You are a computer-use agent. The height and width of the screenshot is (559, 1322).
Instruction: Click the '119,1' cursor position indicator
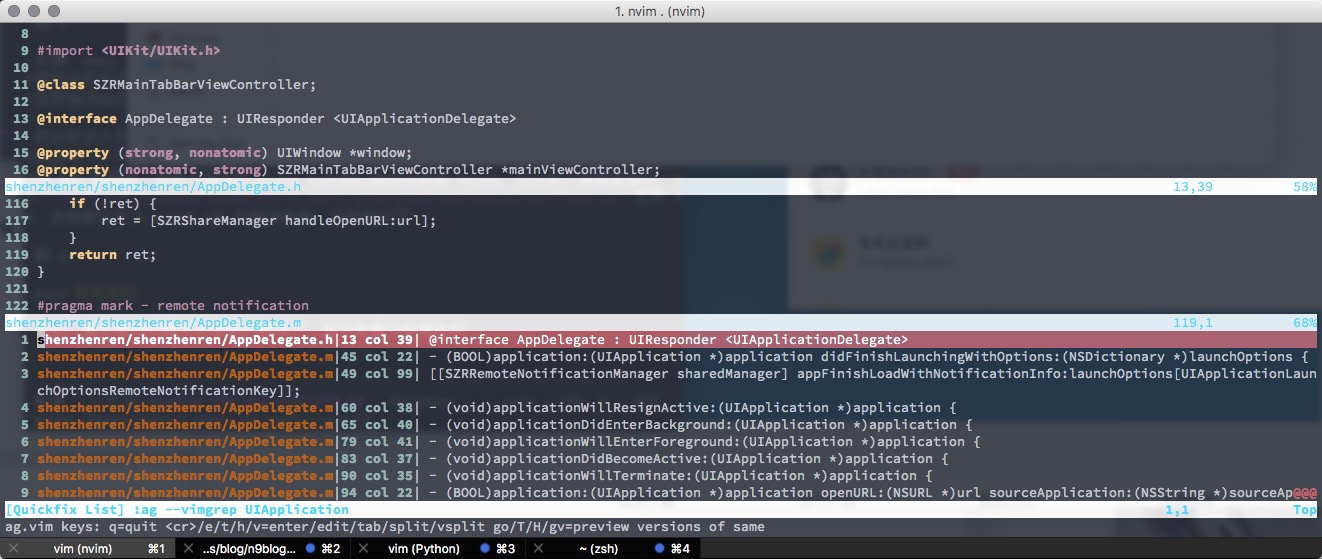pyautogui.click(x=1193, y=323)
